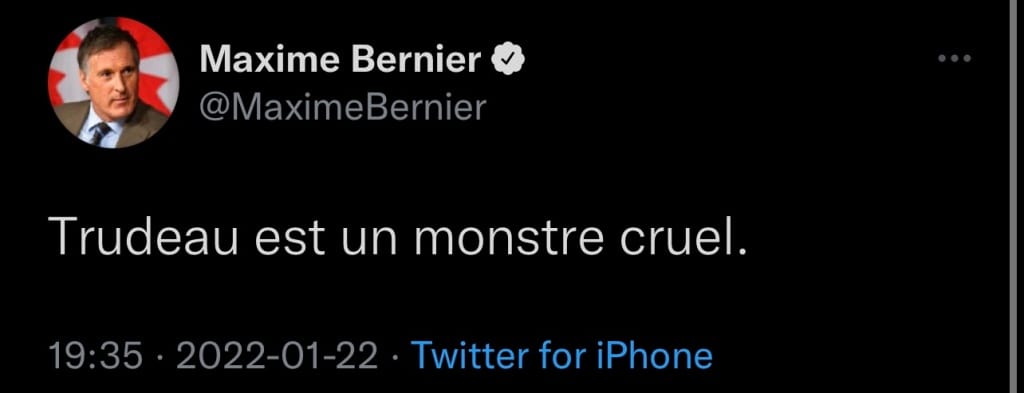This screenshot has width=1024, height=393.
Task: Open the Maxime Bernier display name
Action: 341,61
